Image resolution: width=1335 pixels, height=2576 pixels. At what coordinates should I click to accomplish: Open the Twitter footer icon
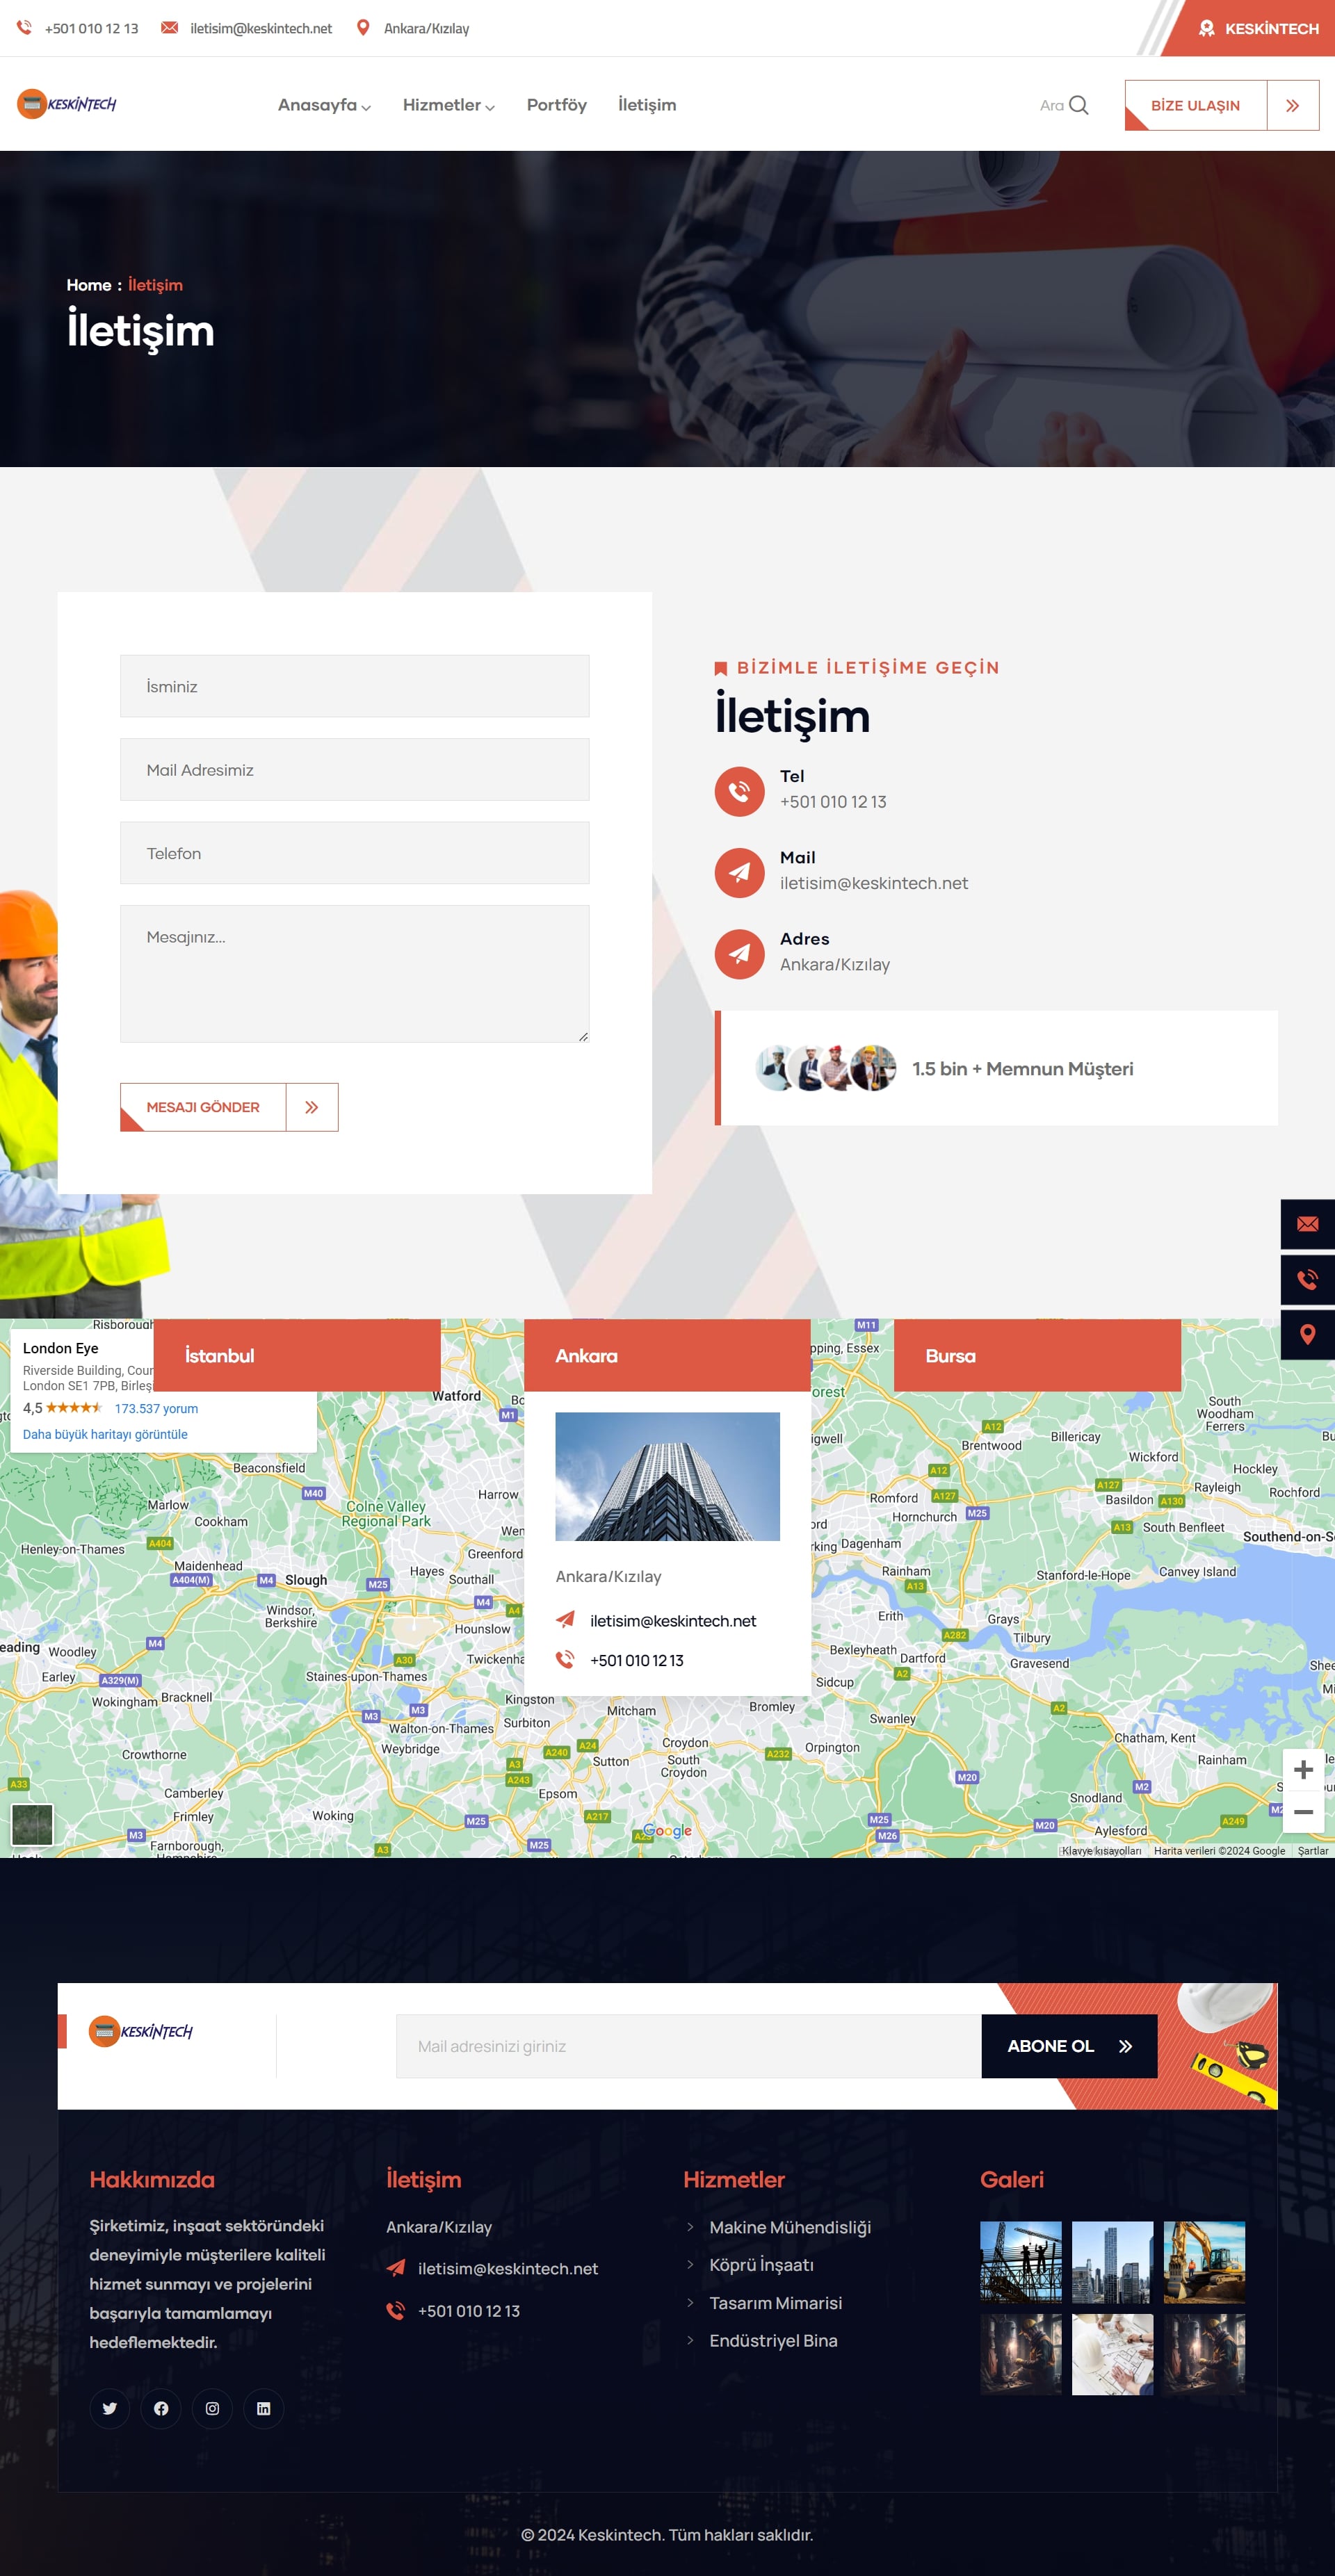coord(110,2408)
